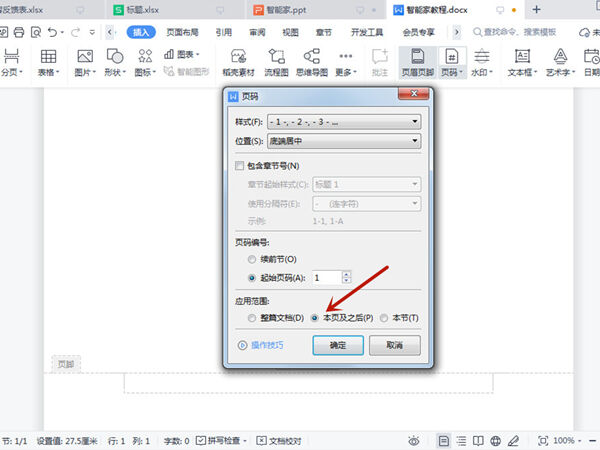Open the 100% zoom level dropdown

(568, 441)
